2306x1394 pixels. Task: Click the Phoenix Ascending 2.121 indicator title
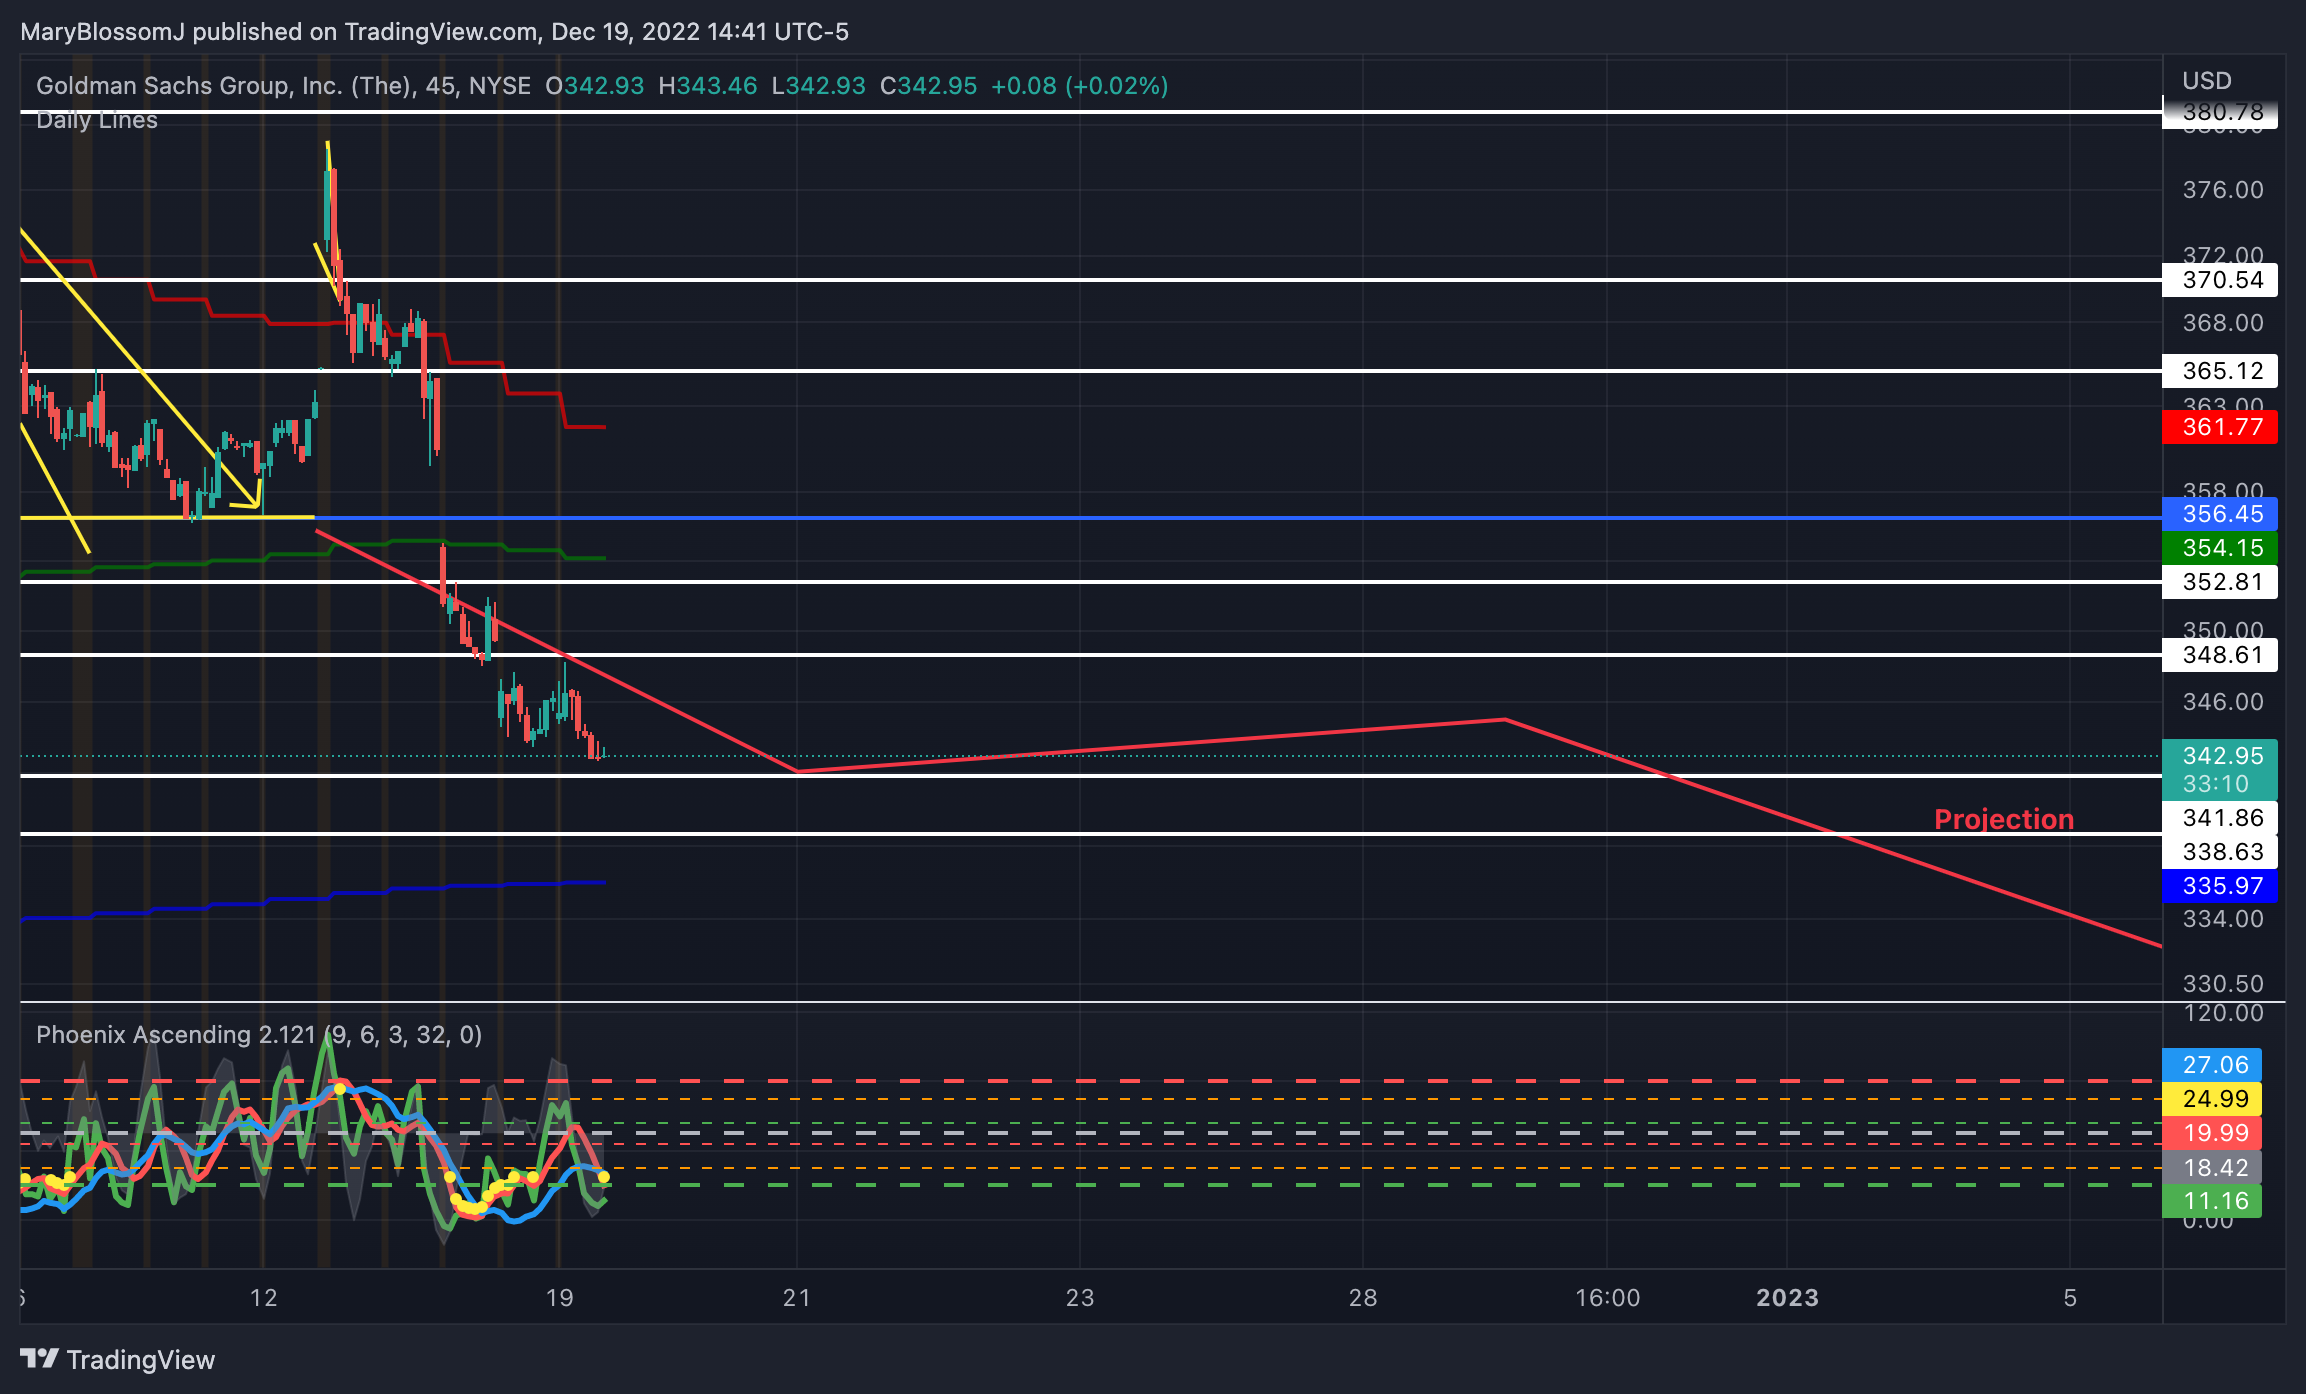click(x=259, y=1035)
